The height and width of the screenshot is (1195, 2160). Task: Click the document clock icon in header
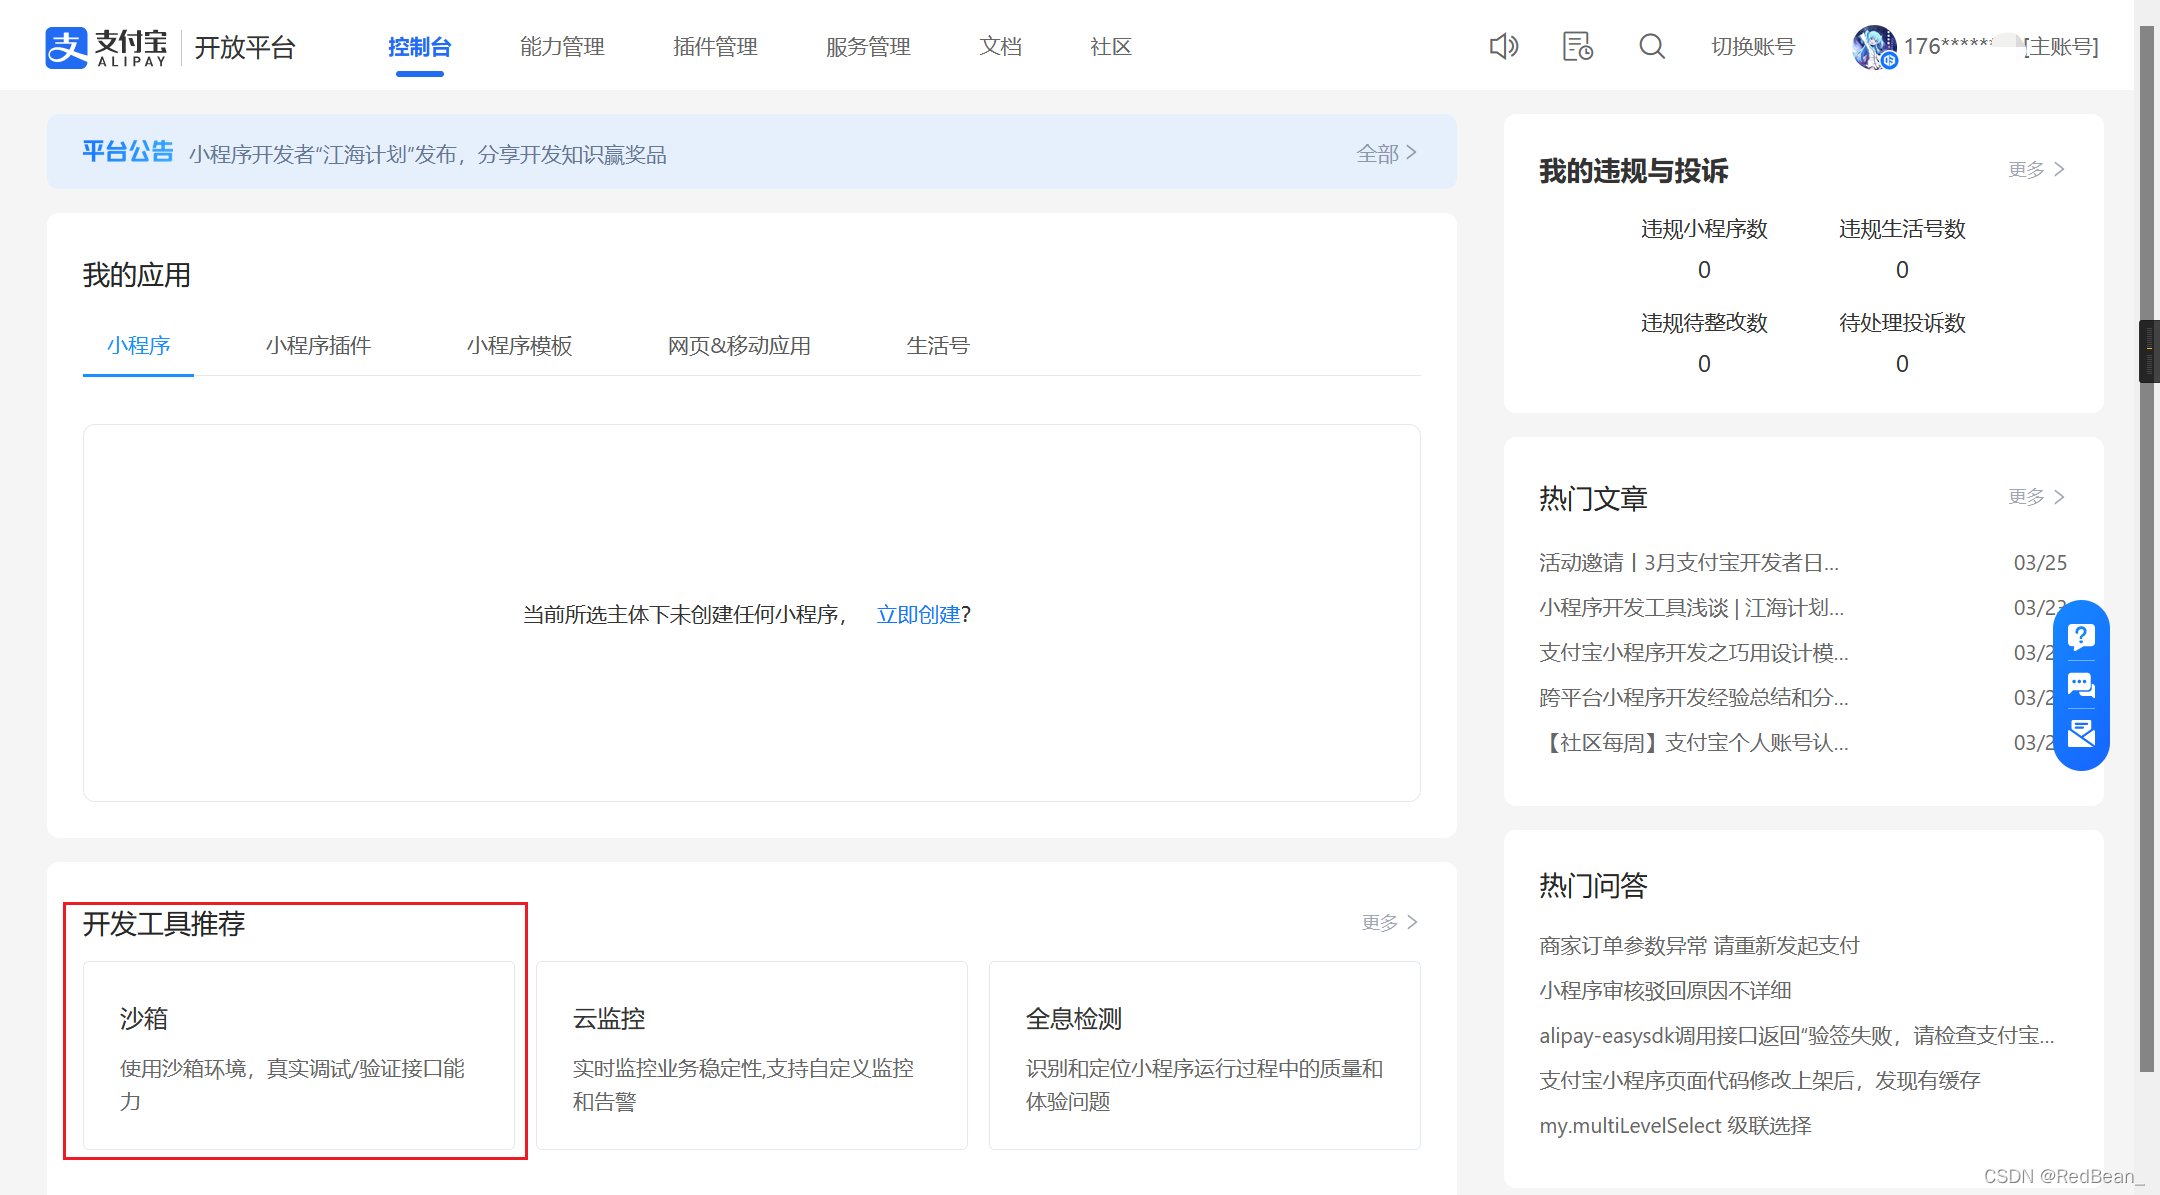pyautogui.click(x=1577, y=46)
